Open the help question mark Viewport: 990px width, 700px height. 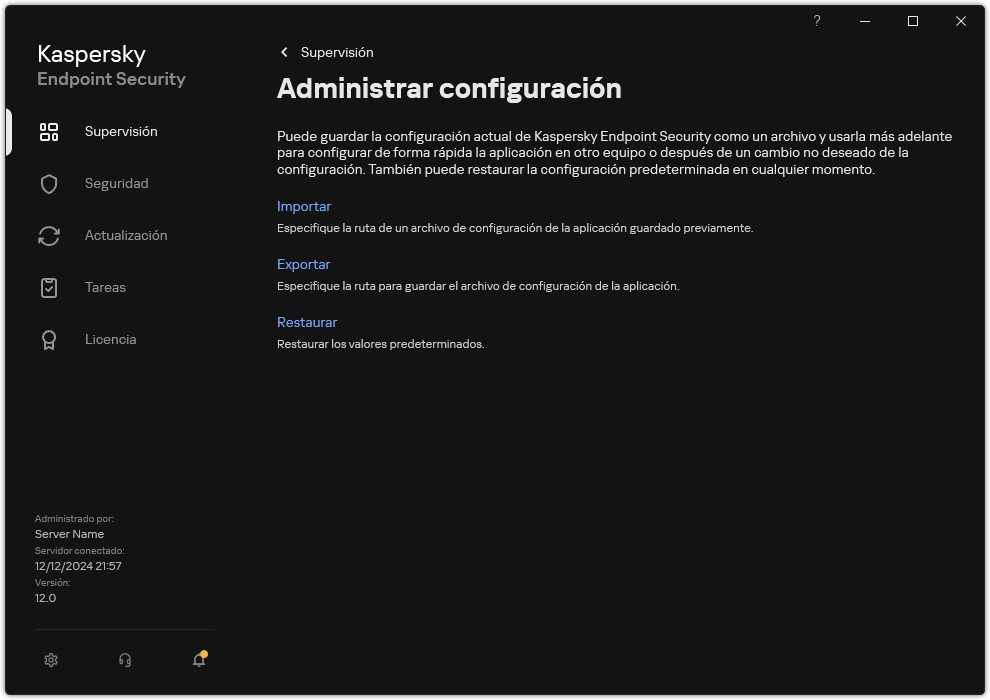816,21
